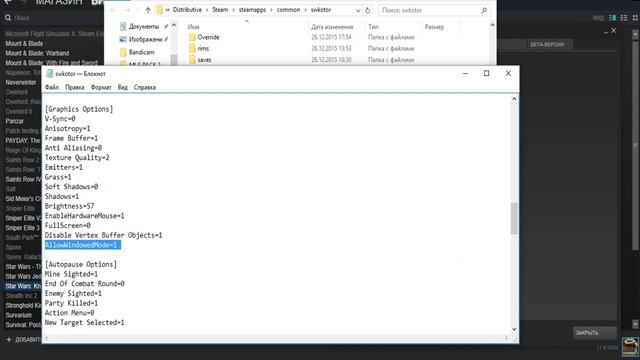Switch Steam library to list view icon
This screenshot has height=360, width=640.
tap(624, 18)
